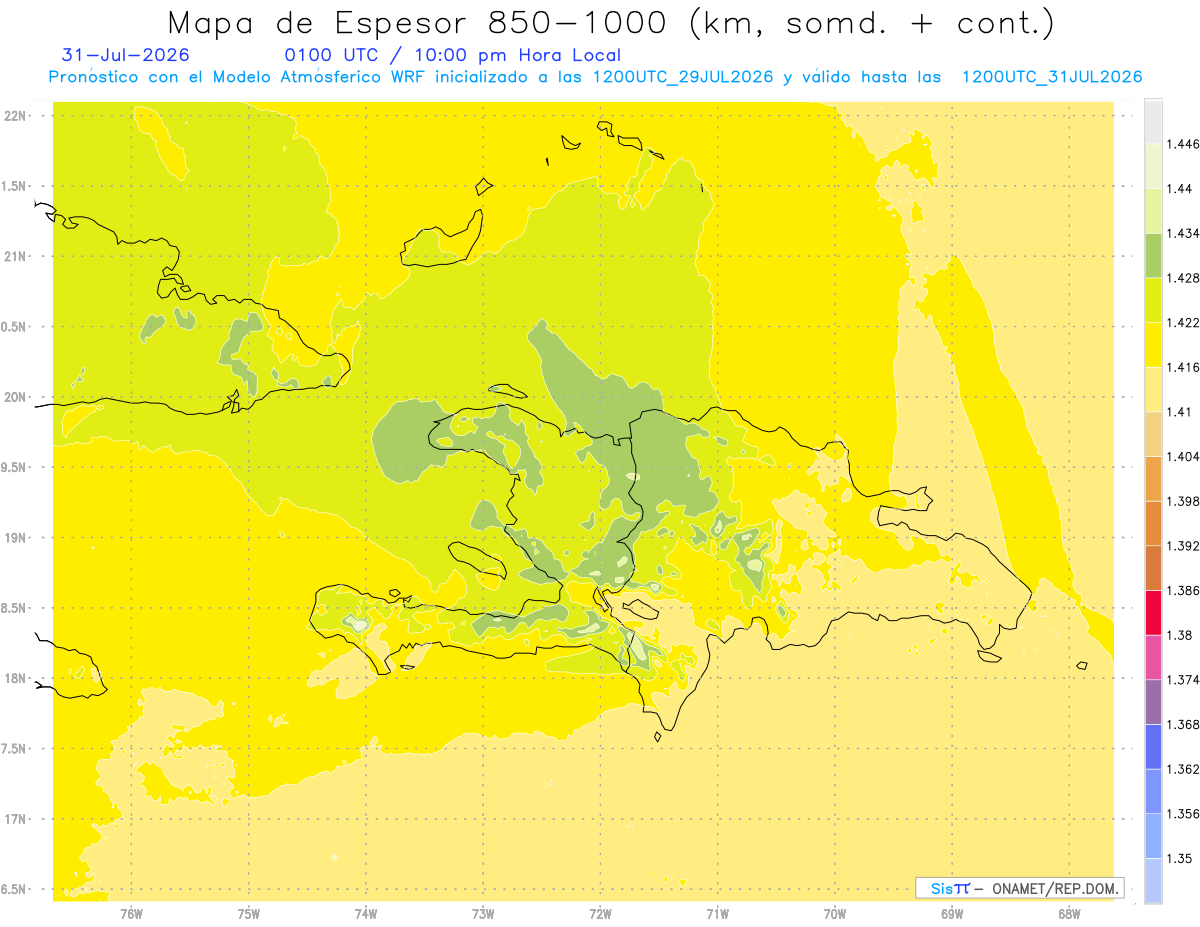Click the colorbar value "1.374"

pyautogui.click(x=1183, y=679)
